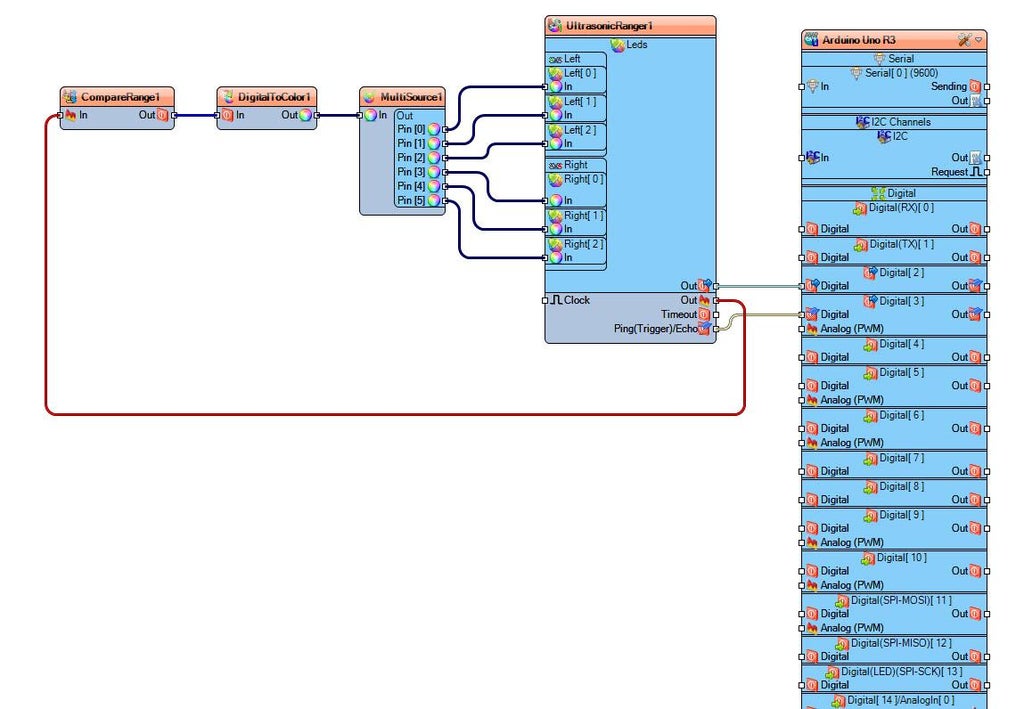Image resolution: width=1024 pixels, height=709 pixels.
Task: Click the color Out pin icon on DigitalToColor1
Action: coord(306,115)
